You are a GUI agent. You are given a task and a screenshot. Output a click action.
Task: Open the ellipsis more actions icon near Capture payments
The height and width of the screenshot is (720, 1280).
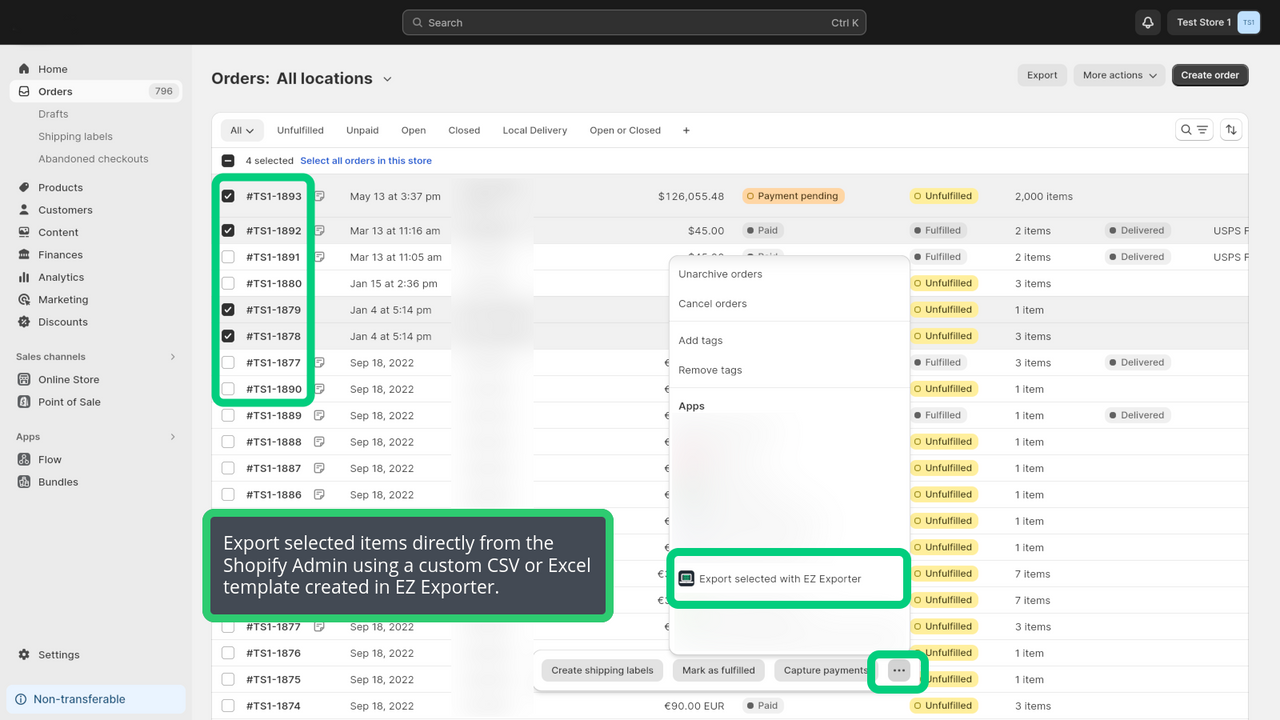(897, 670)
